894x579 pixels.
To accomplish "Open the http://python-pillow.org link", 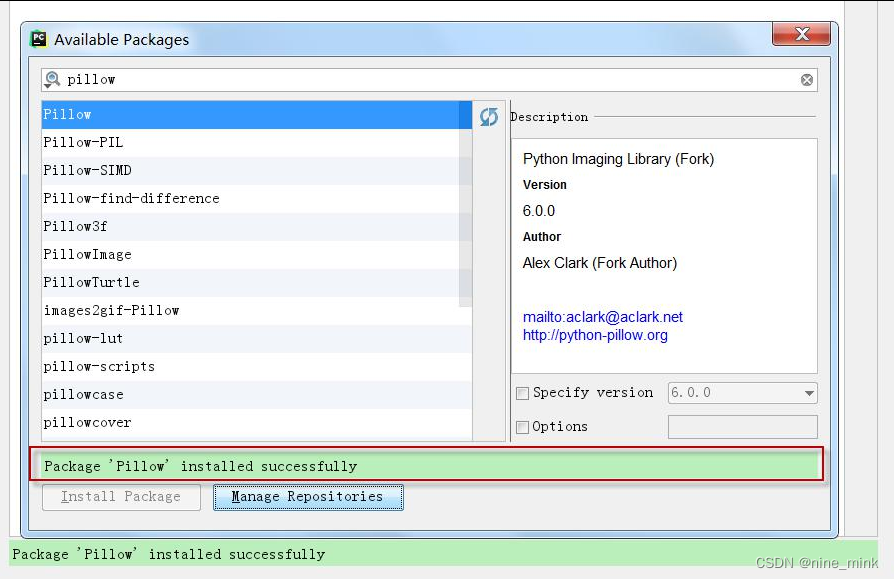I will pyautogui.click(x=595, y=335).
